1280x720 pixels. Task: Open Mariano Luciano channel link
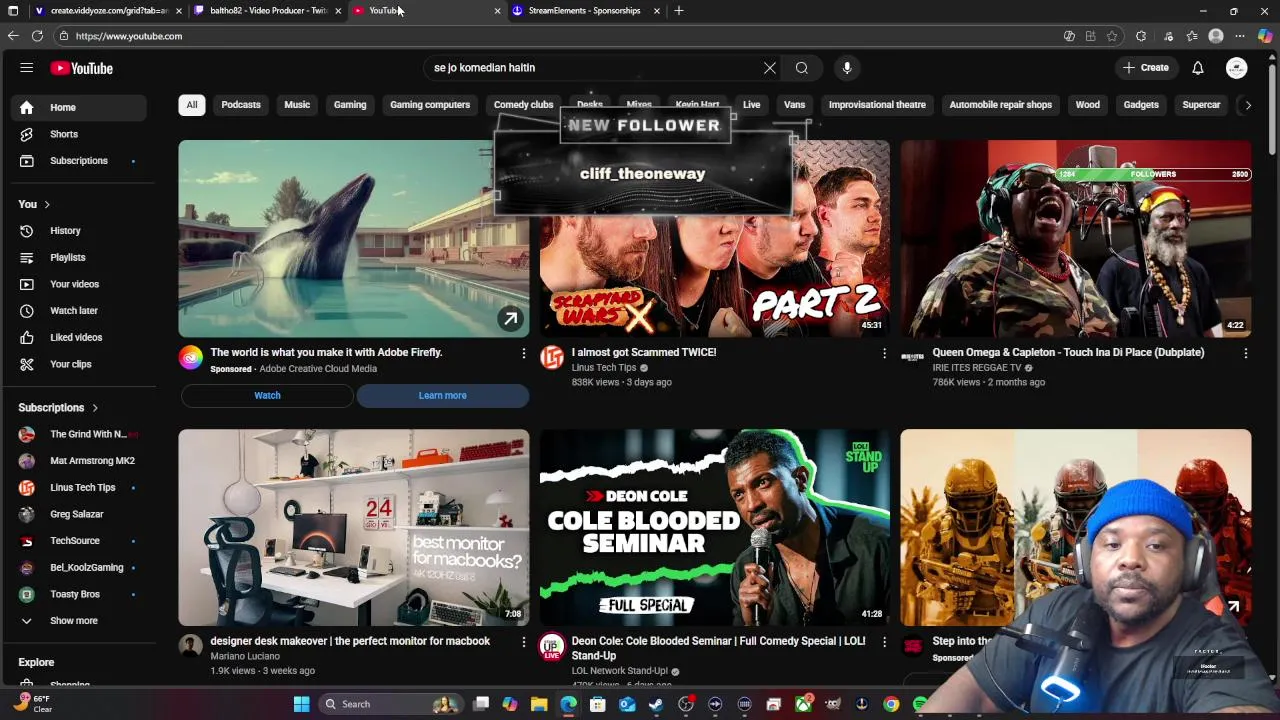tap(245, 657)
